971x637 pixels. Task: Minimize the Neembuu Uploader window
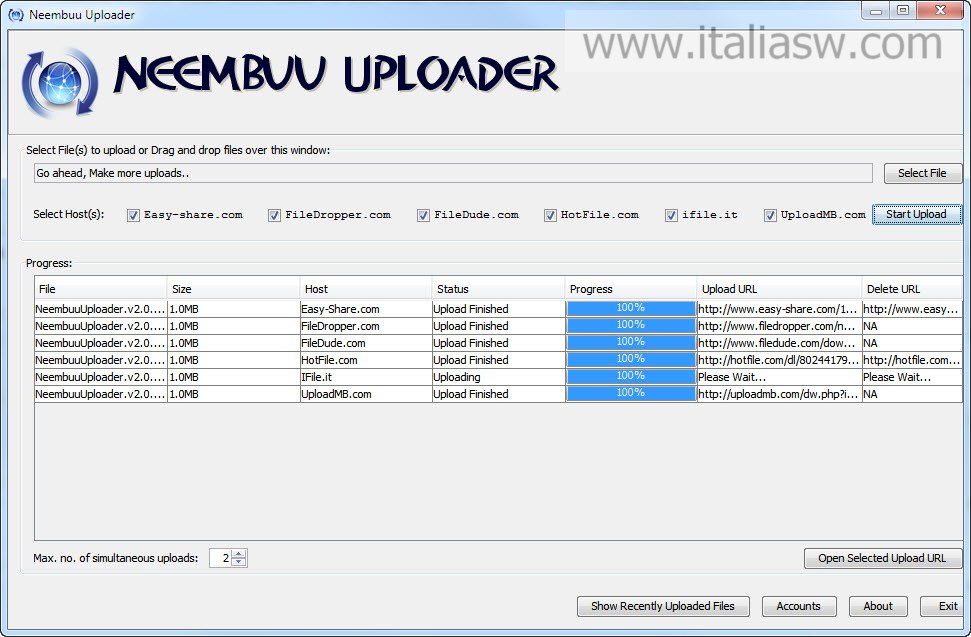coord(876,10)
